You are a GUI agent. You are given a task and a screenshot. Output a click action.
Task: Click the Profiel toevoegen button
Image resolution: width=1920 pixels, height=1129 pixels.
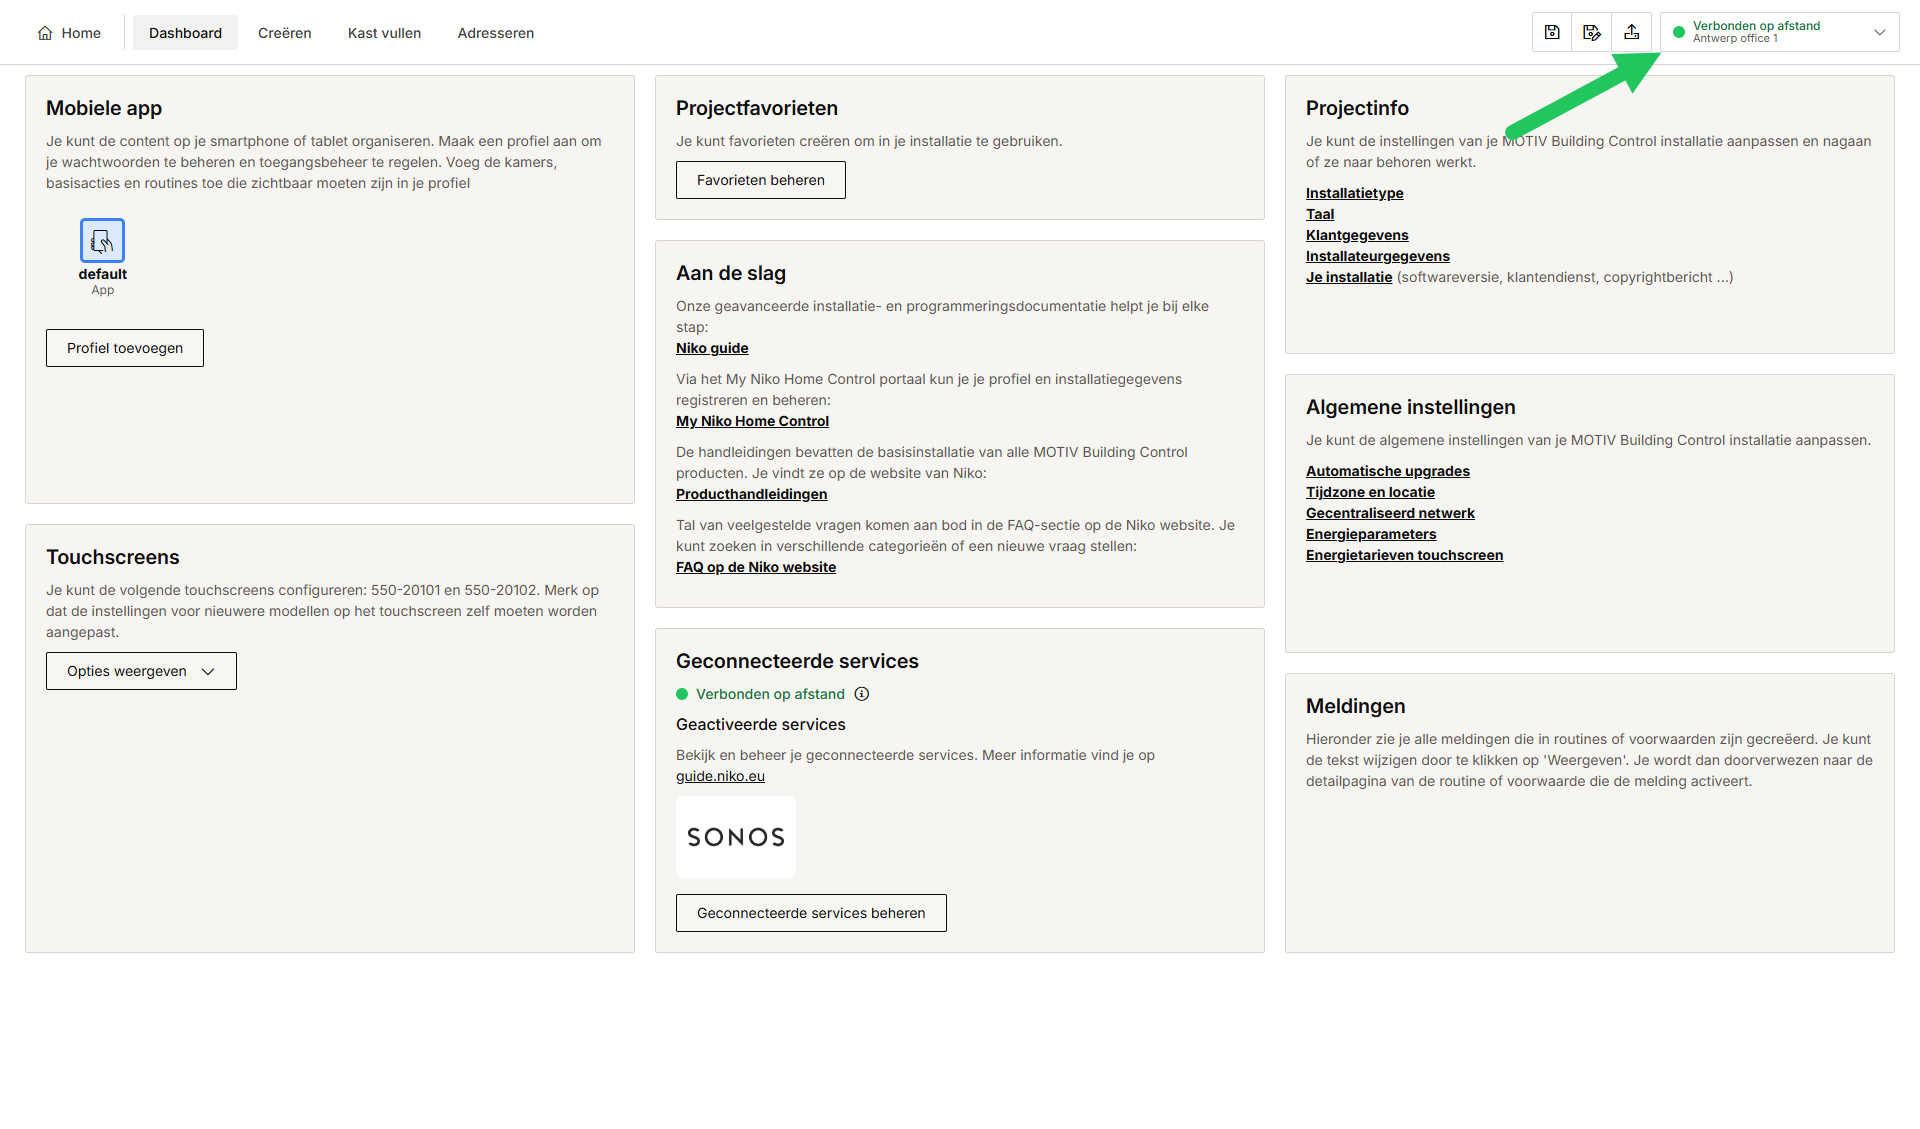125,348
